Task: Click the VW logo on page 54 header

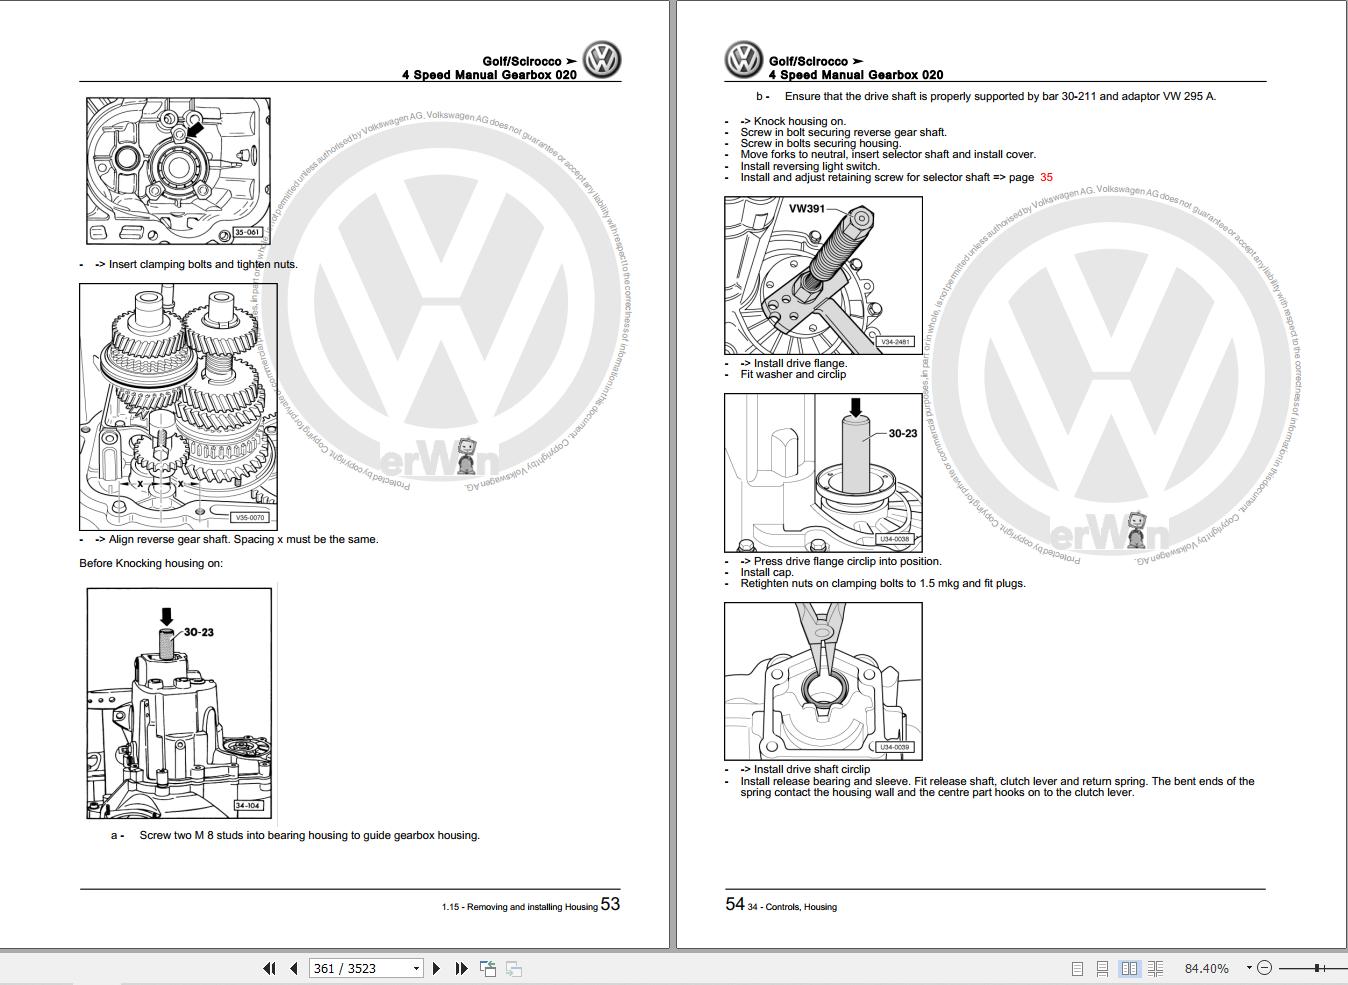Action: point(743,60)
